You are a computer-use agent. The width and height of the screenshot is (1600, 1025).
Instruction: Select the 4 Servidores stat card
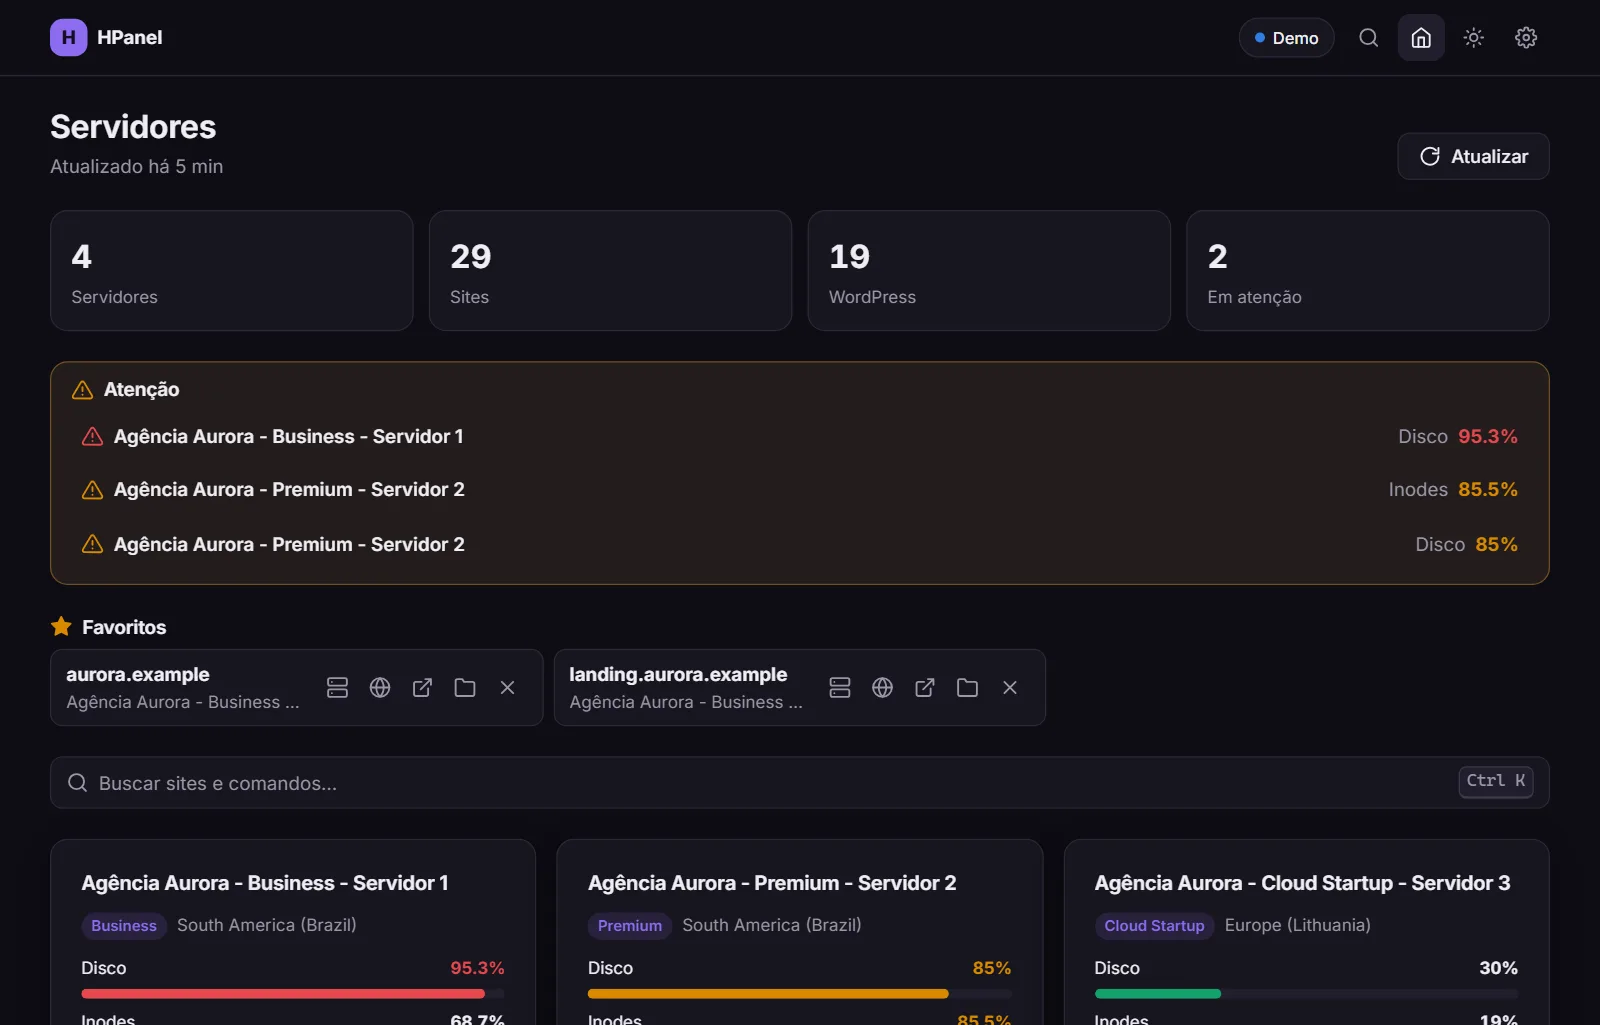(232, 271)
